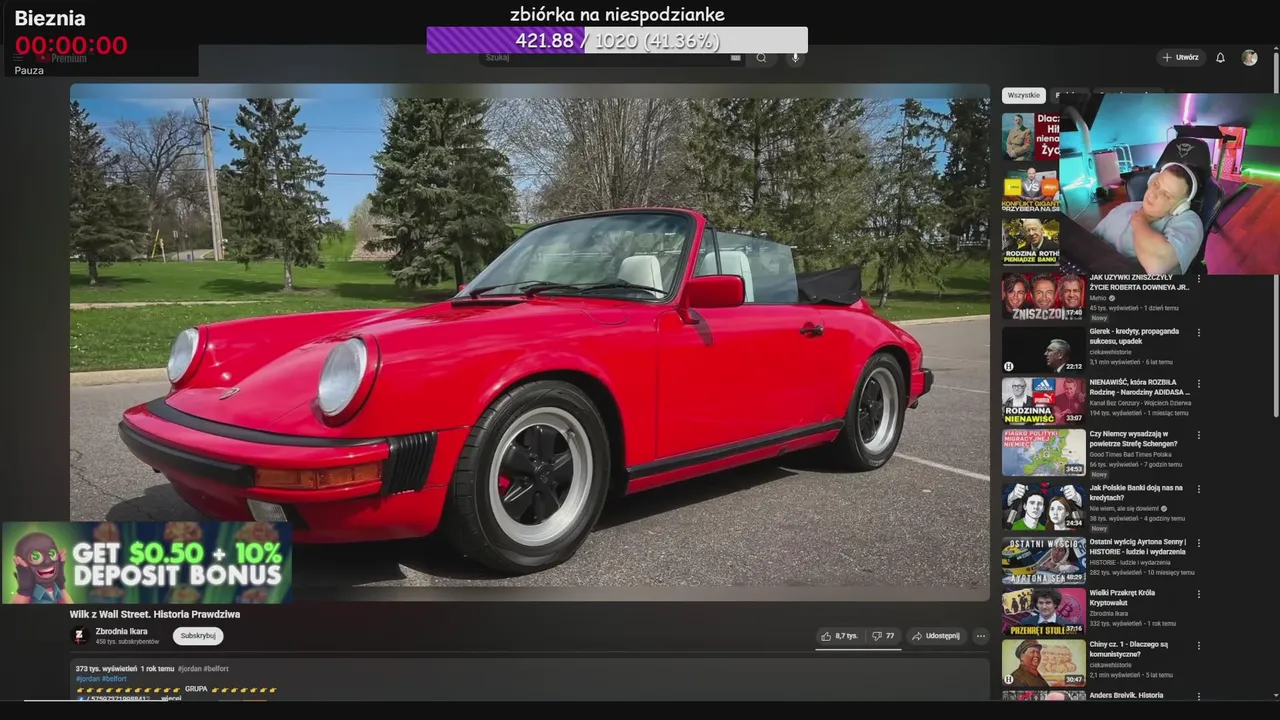
Task: Open more actions menu beside Udostępnij
Action: tap(980, 636)
